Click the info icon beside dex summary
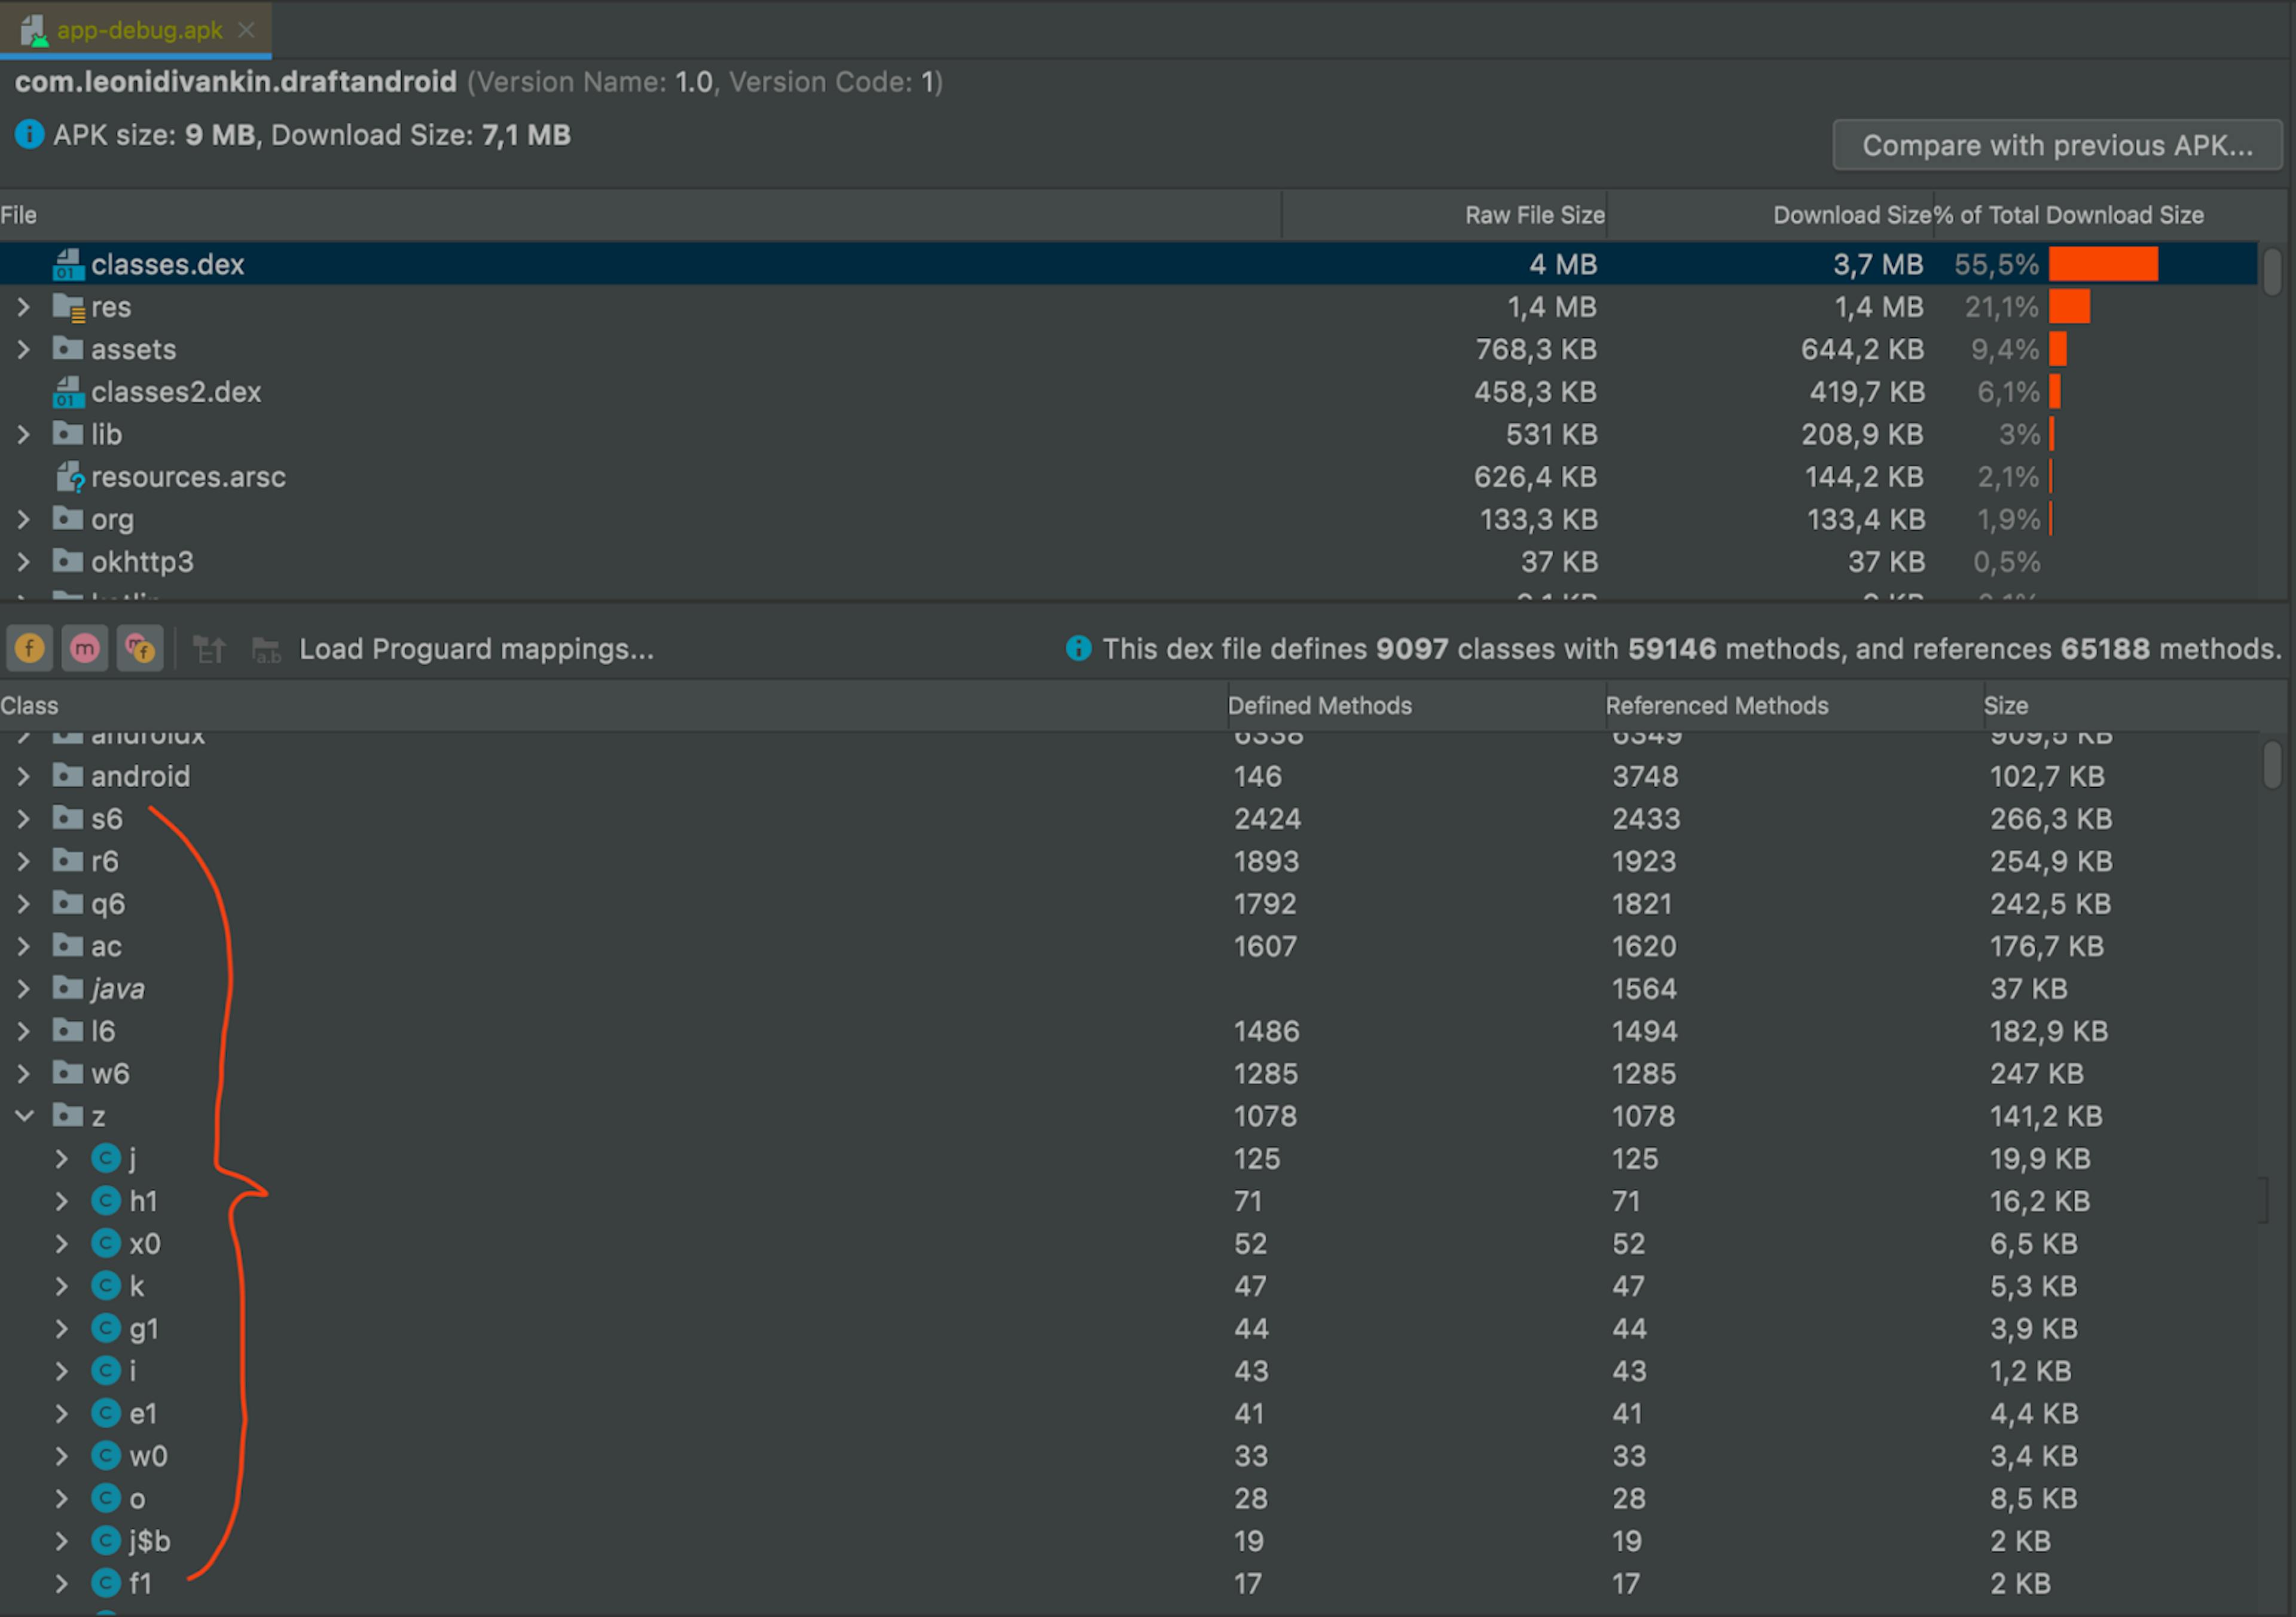 [x=1078, y=648]
